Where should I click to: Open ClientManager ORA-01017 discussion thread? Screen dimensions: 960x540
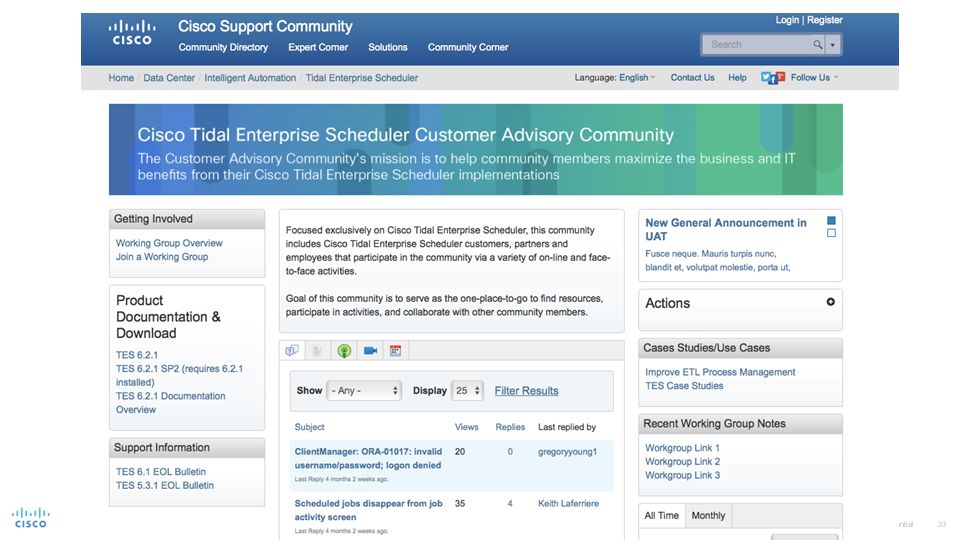[x=368, y=458]
